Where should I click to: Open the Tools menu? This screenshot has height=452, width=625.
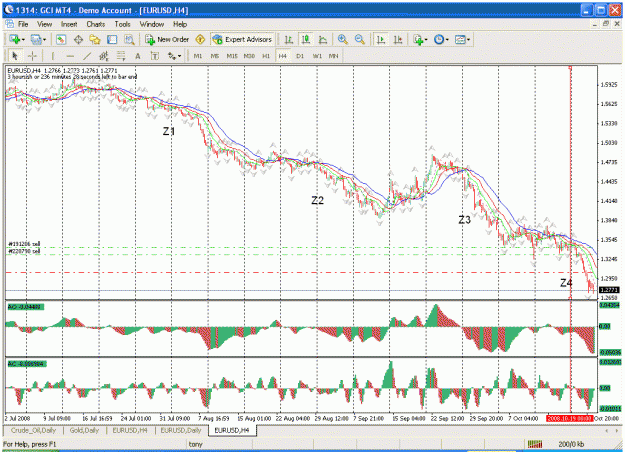pos(122,24)
